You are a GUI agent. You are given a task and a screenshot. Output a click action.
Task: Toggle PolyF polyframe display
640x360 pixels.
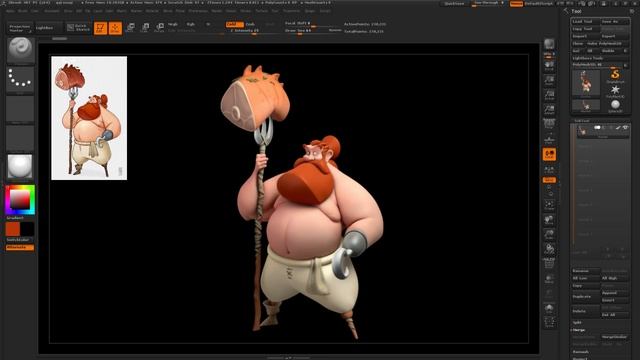(549, 264)
